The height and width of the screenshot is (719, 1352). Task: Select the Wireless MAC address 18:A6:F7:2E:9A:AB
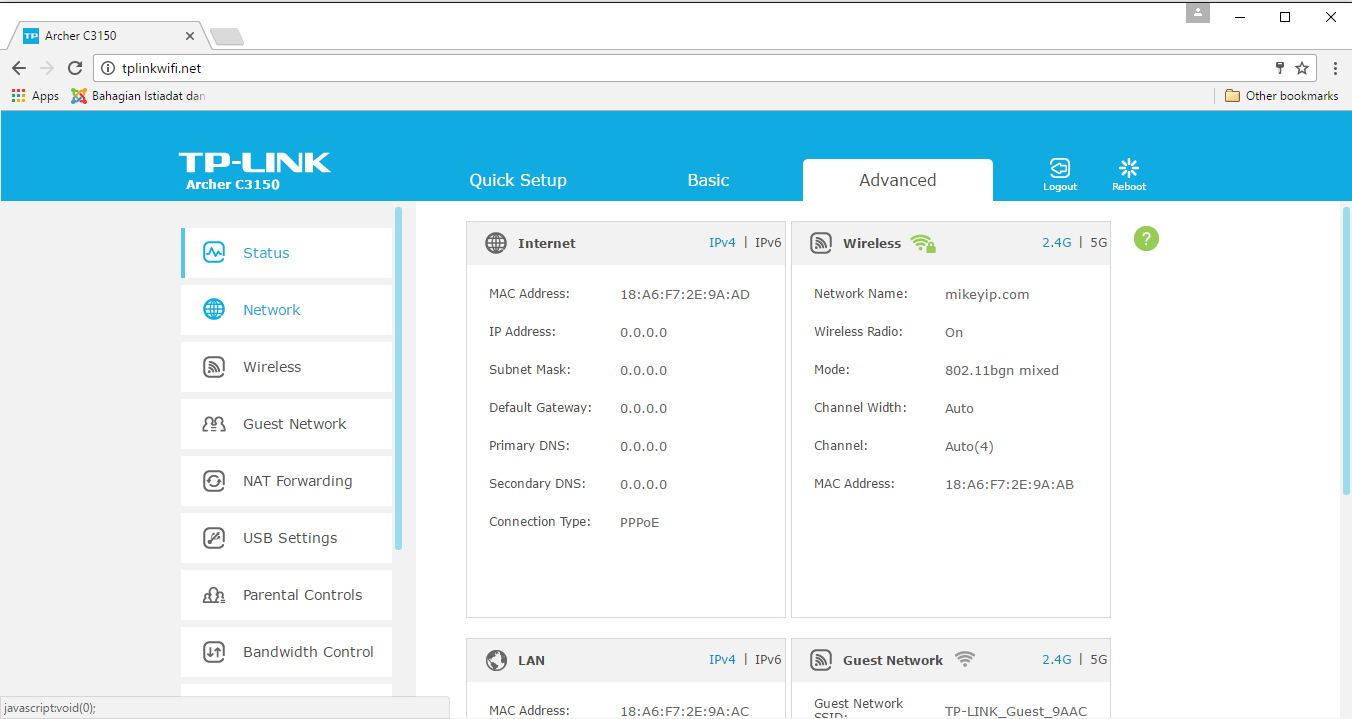(x=1009, y=485)
